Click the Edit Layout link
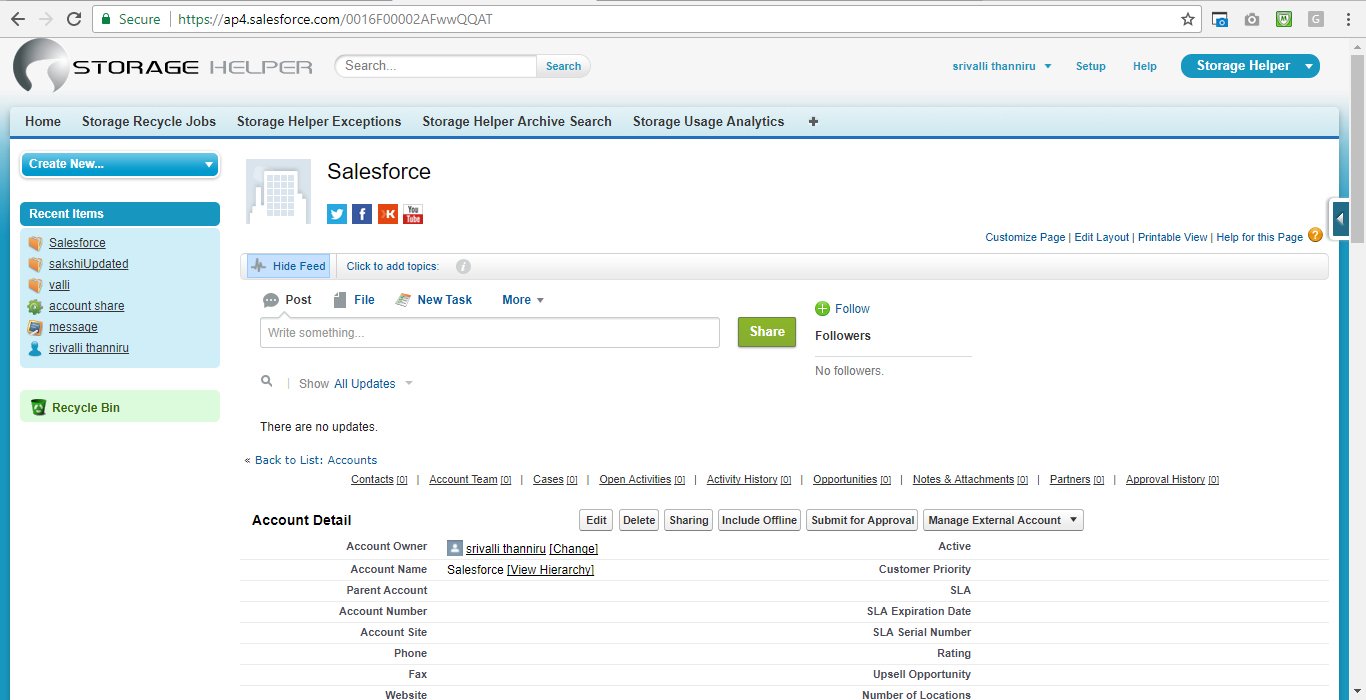The height and width of the screenshot is (700, 1366). 1102,237
